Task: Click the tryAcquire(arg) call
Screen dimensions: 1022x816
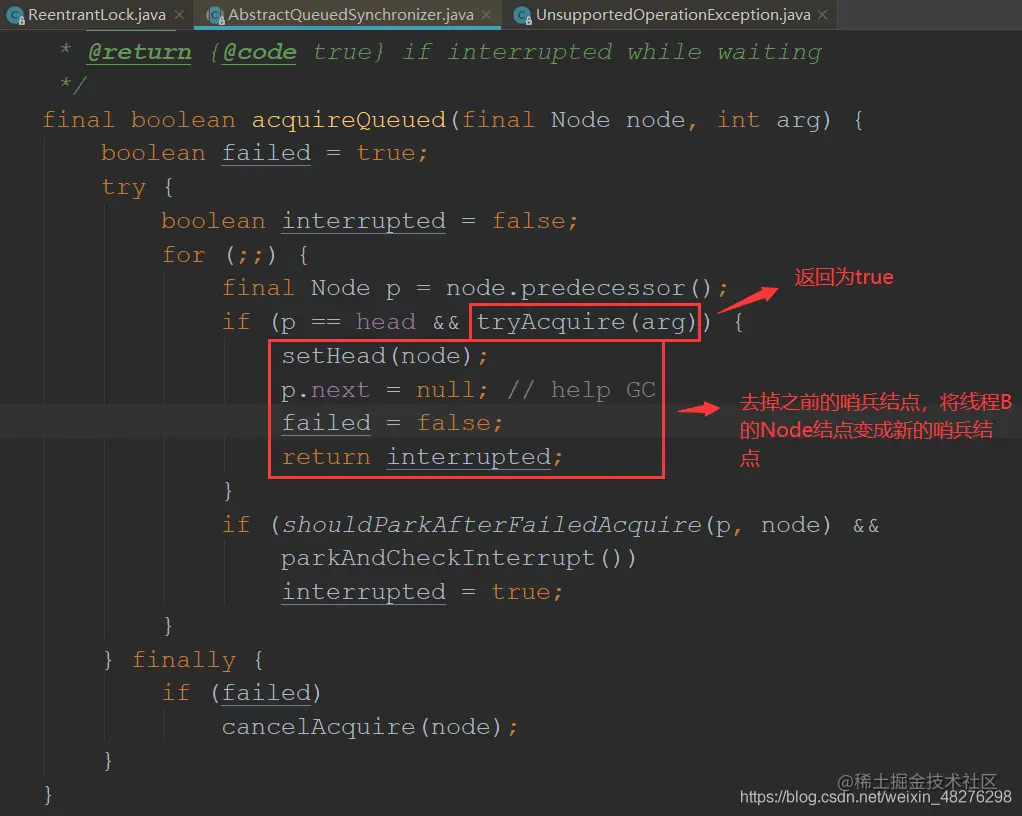Action: 586,322
